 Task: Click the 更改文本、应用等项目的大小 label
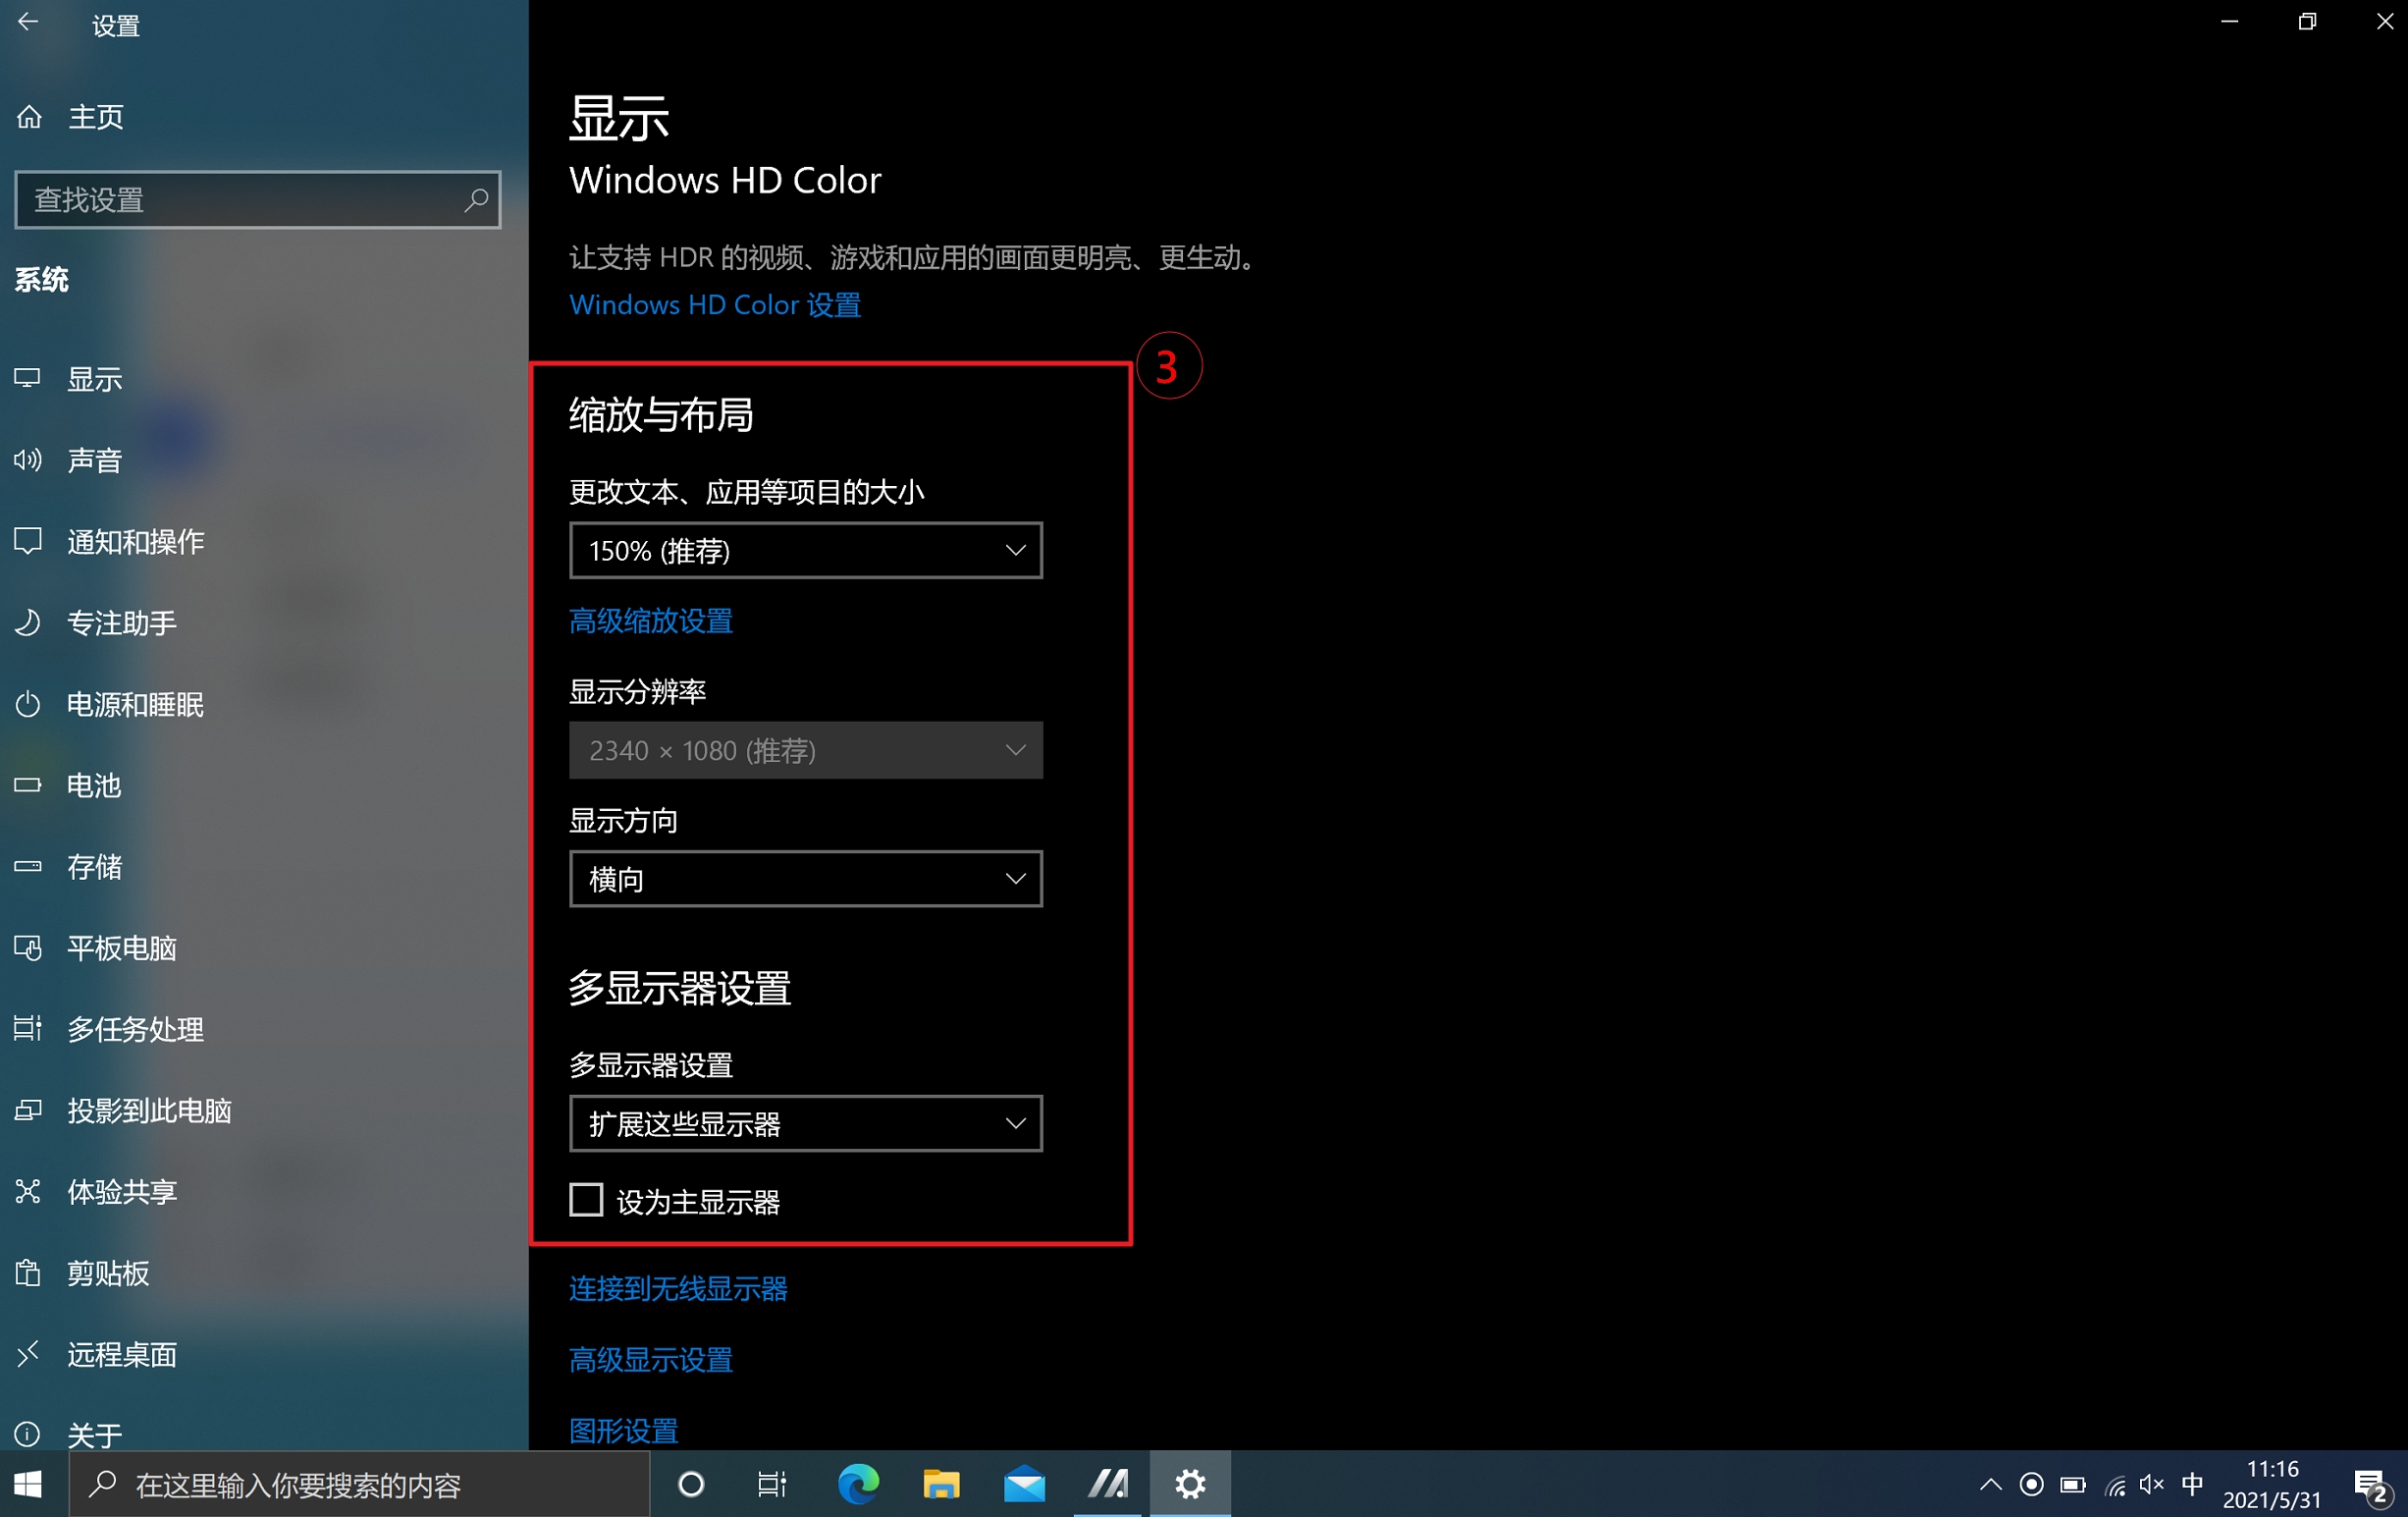747,491
